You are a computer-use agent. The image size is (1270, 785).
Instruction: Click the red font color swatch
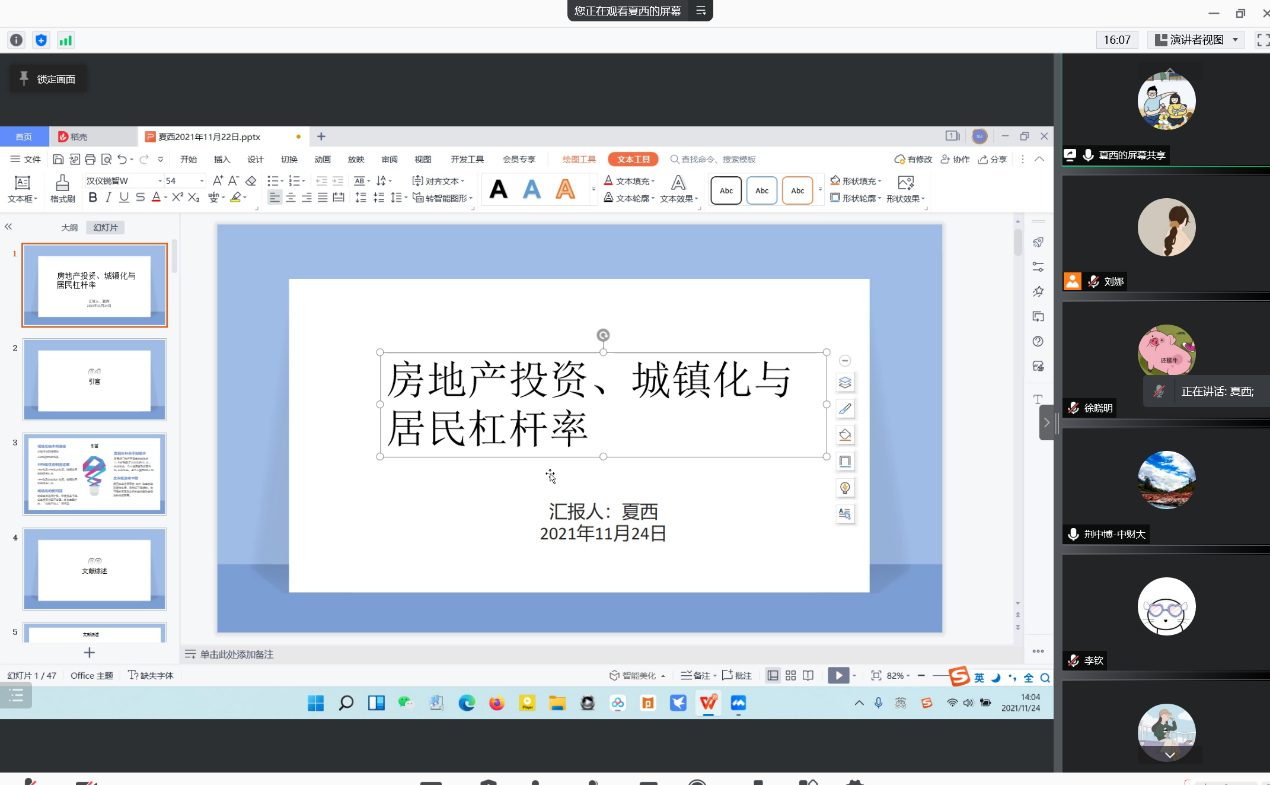[x=156, y=198]
